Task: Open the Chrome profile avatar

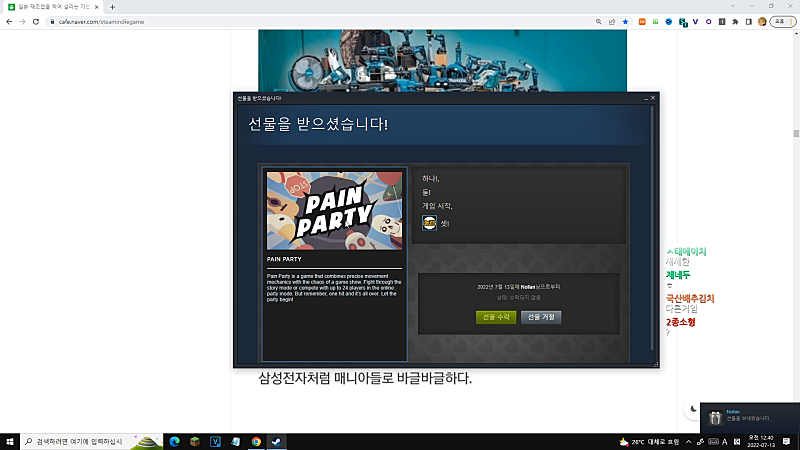Action: [x=762, y=22]
